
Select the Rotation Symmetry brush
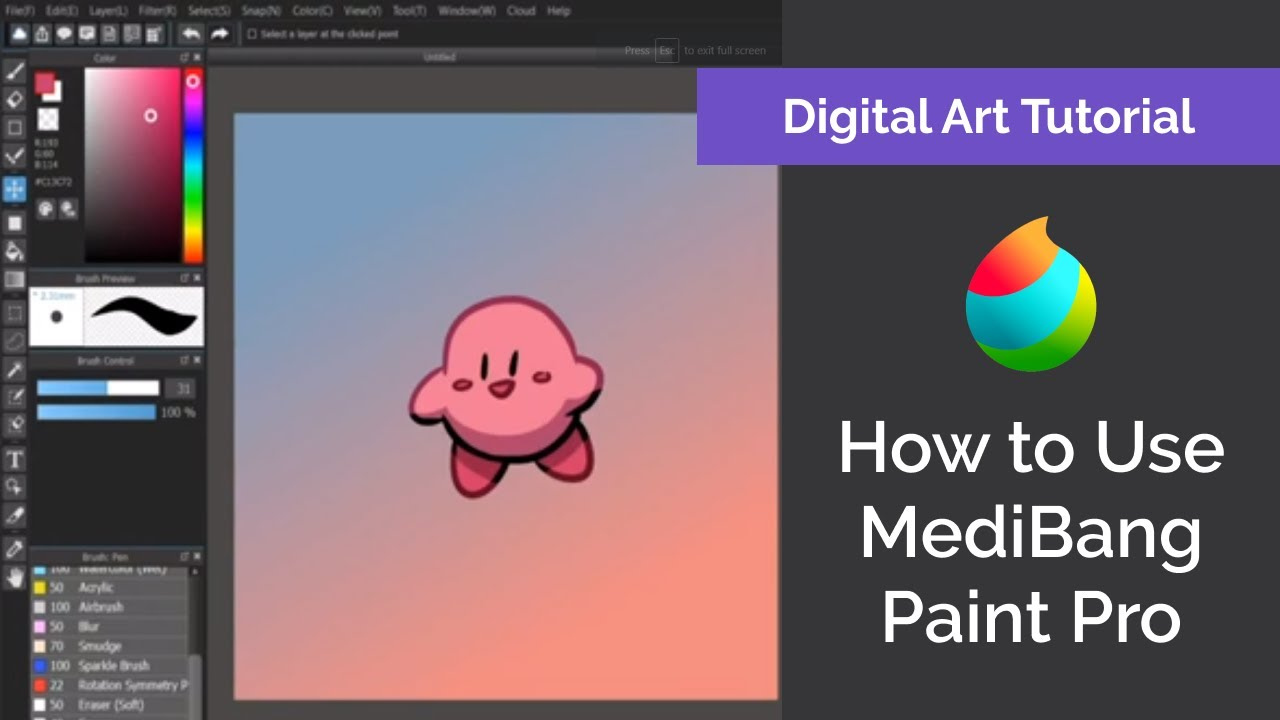pyautogui.click(x=109, y=685)
